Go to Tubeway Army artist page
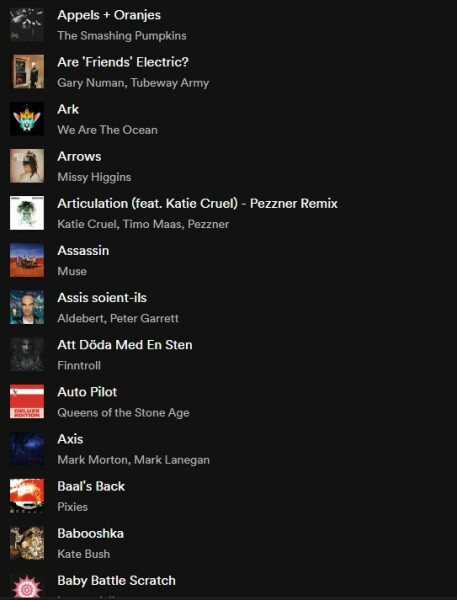457x600 pixels. pyautogui.click(x=170, y=83)
